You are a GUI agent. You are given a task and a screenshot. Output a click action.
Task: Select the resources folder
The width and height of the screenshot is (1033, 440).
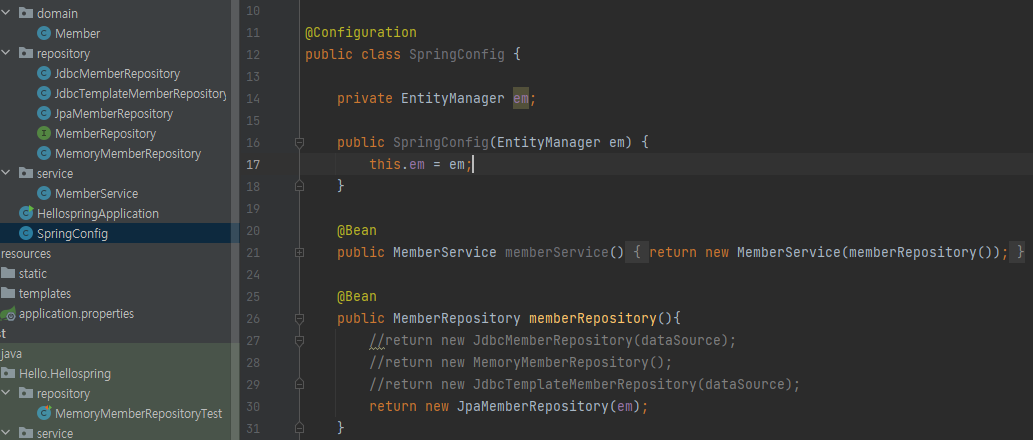26,254
